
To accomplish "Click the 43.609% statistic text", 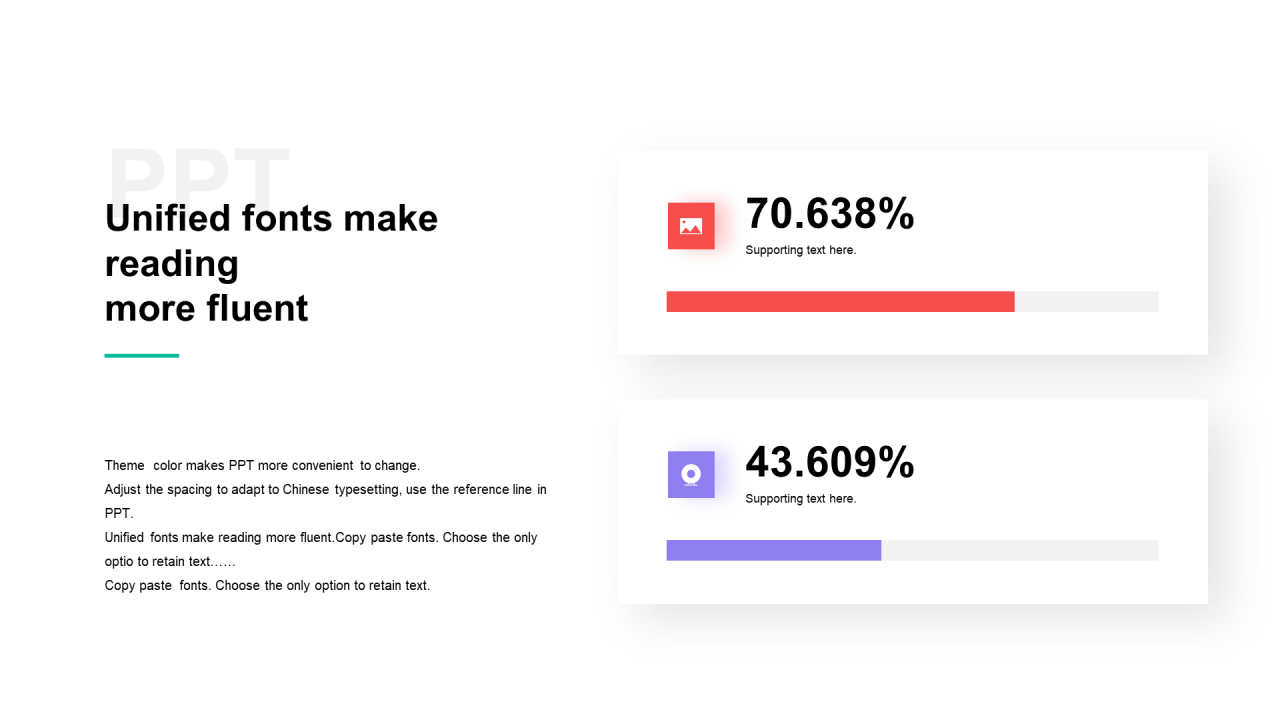I will click(x=830, y=462).
